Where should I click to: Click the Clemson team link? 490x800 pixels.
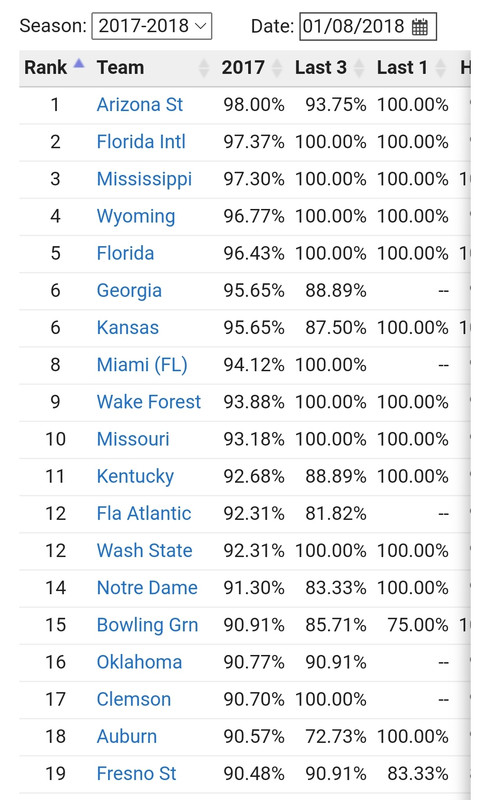click(x=134, y=699)
